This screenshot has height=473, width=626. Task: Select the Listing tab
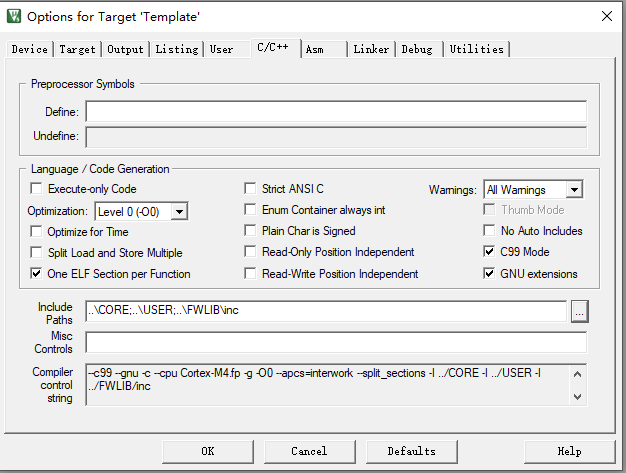click(x=176, y=49)
